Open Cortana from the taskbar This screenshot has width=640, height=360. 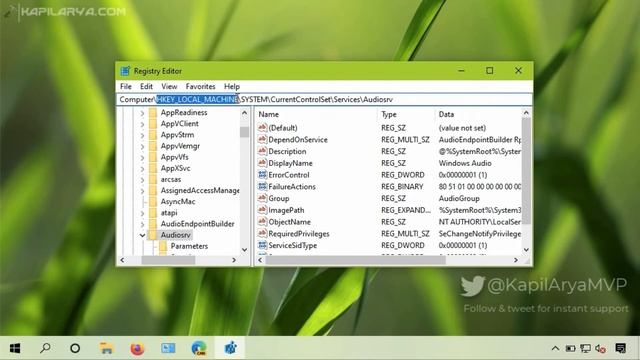pyautogui.click(x=75, y=348)
